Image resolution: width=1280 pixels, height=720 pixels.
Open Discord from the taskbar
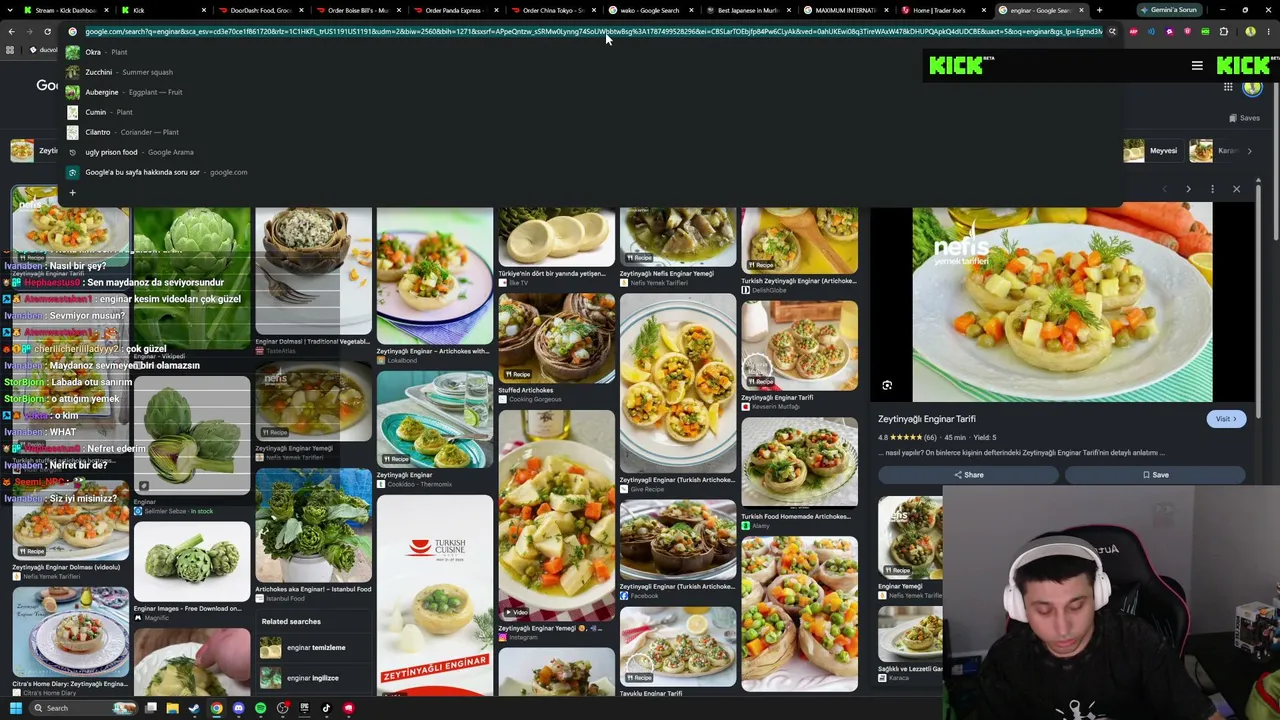point(238,708)
